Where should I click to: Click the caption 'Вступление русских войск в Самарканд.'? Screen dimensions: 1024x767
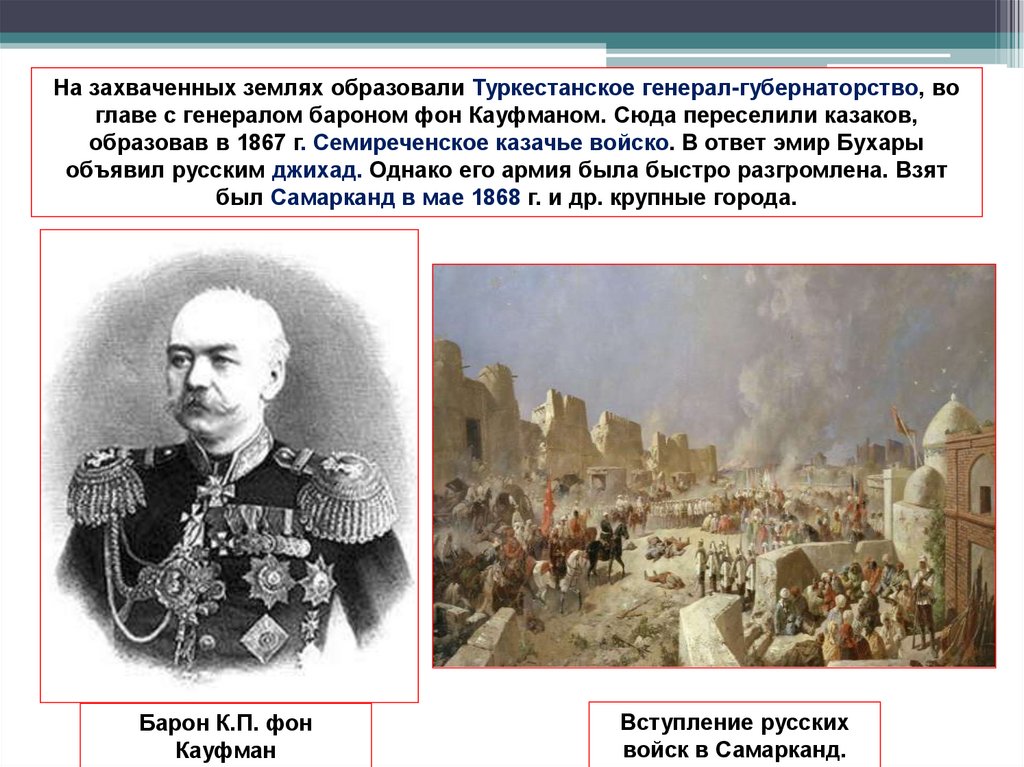[x=734, y=735]
